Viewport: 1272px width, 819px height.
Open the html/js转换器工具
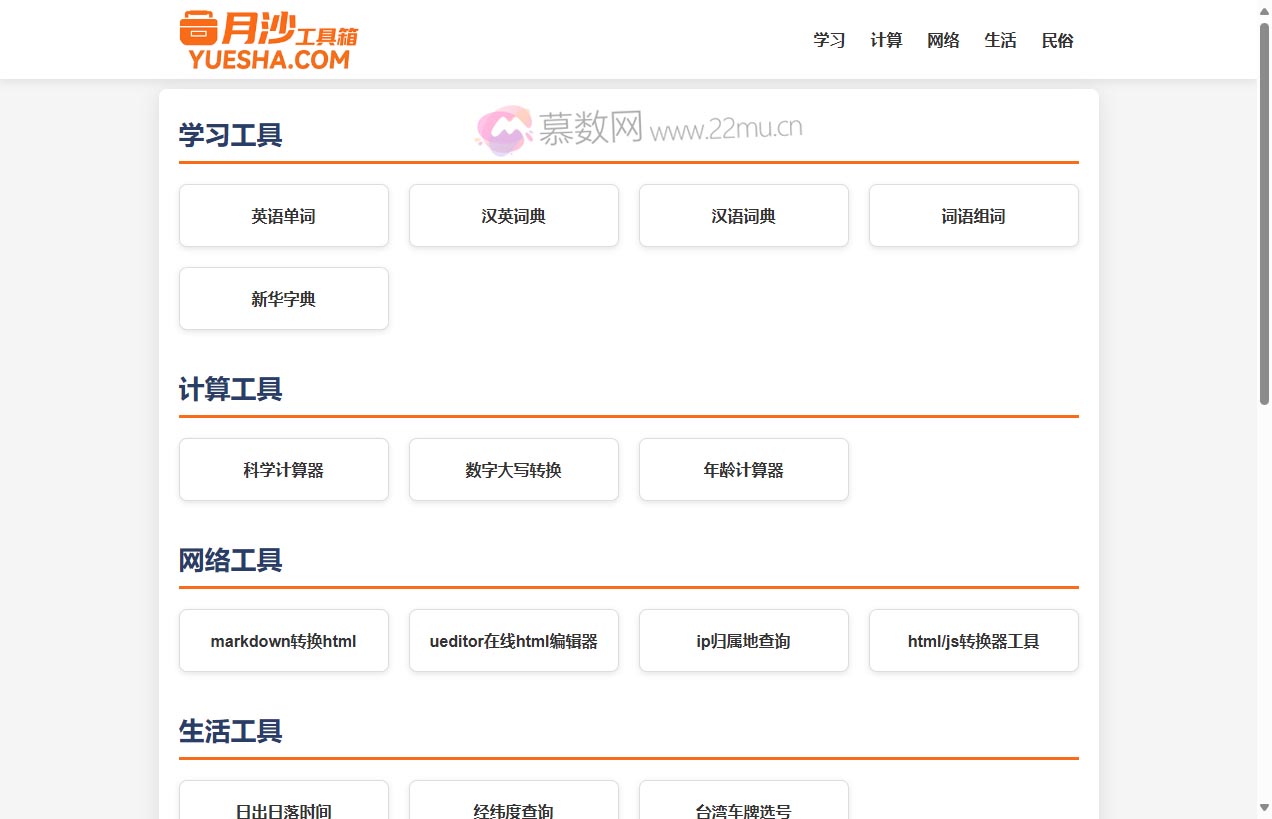pyautogui.click(x=973, y=640)
